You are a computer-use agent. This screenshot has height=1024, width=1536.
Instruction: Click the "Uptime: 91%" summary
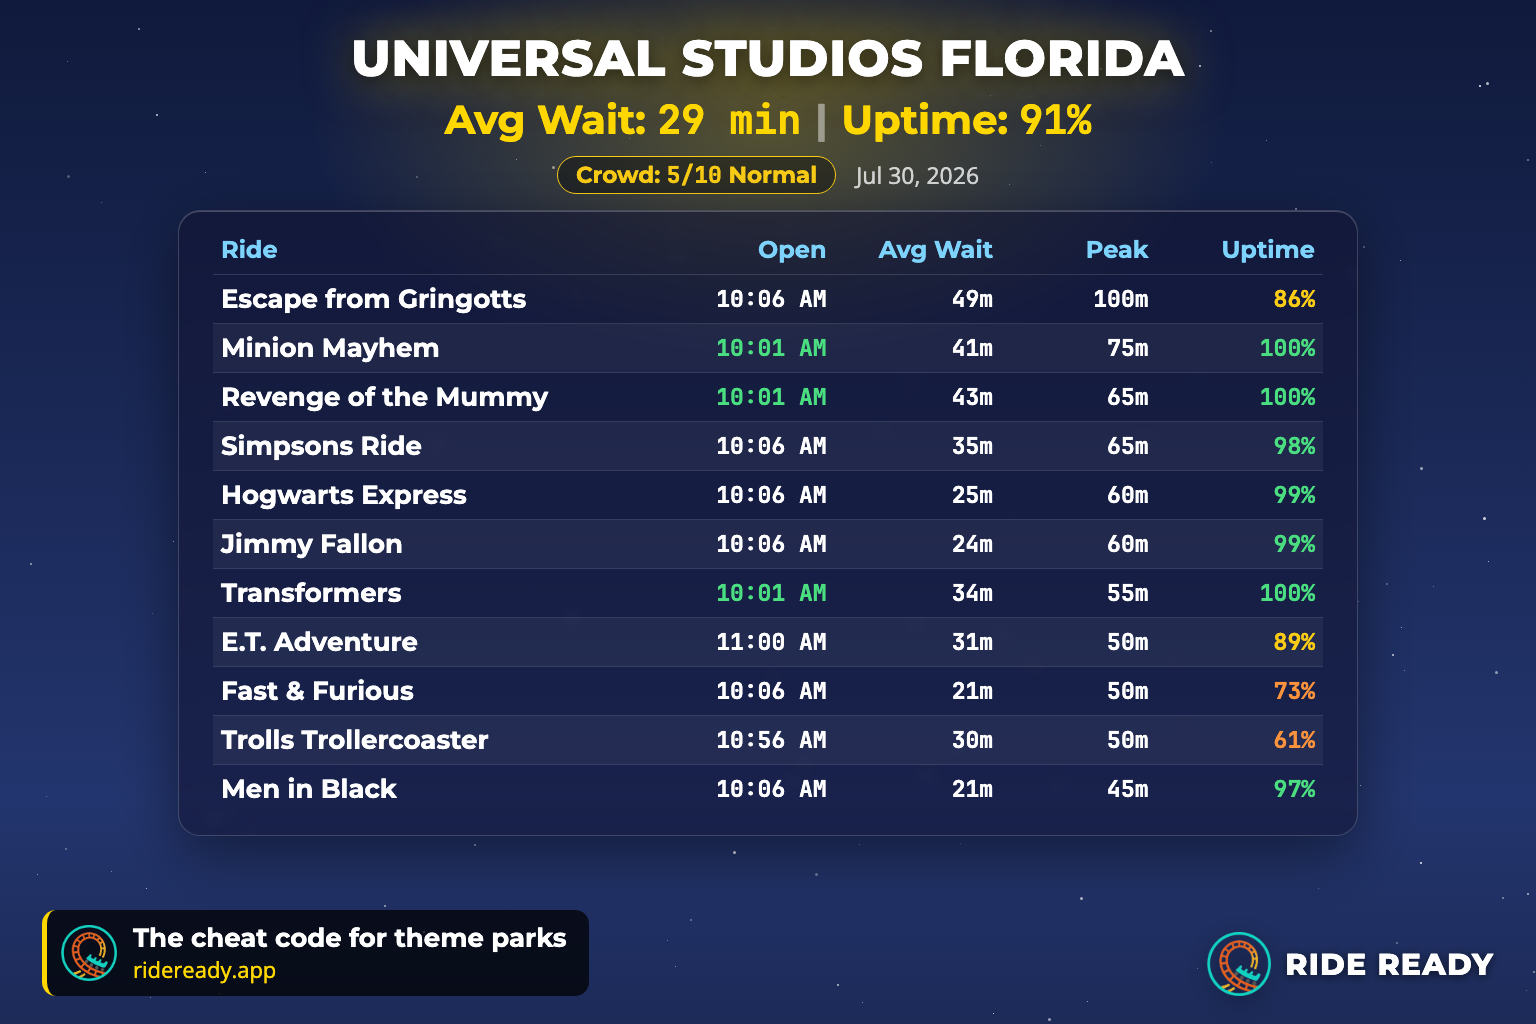[967, 120]
